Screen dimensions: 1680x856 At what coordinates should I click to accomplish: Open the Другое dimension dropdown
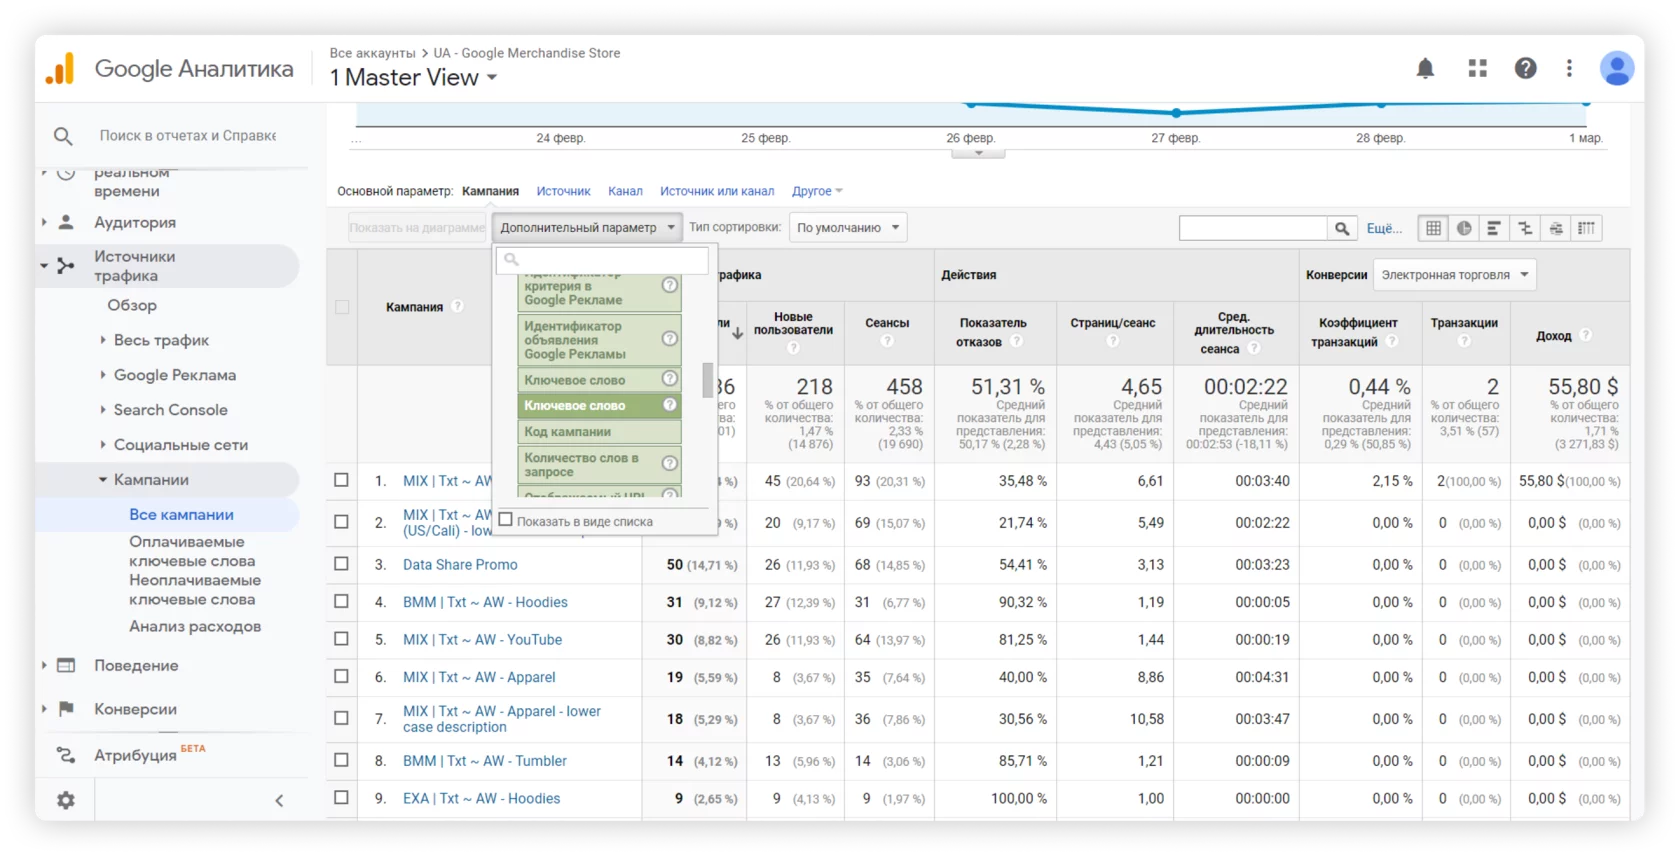pos(817,191)
